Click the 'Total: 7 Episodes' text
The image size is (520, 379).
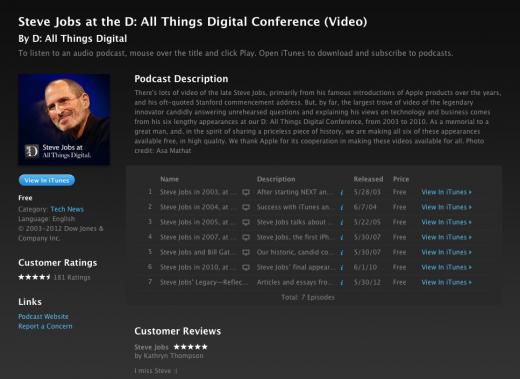tap(308, 297)
